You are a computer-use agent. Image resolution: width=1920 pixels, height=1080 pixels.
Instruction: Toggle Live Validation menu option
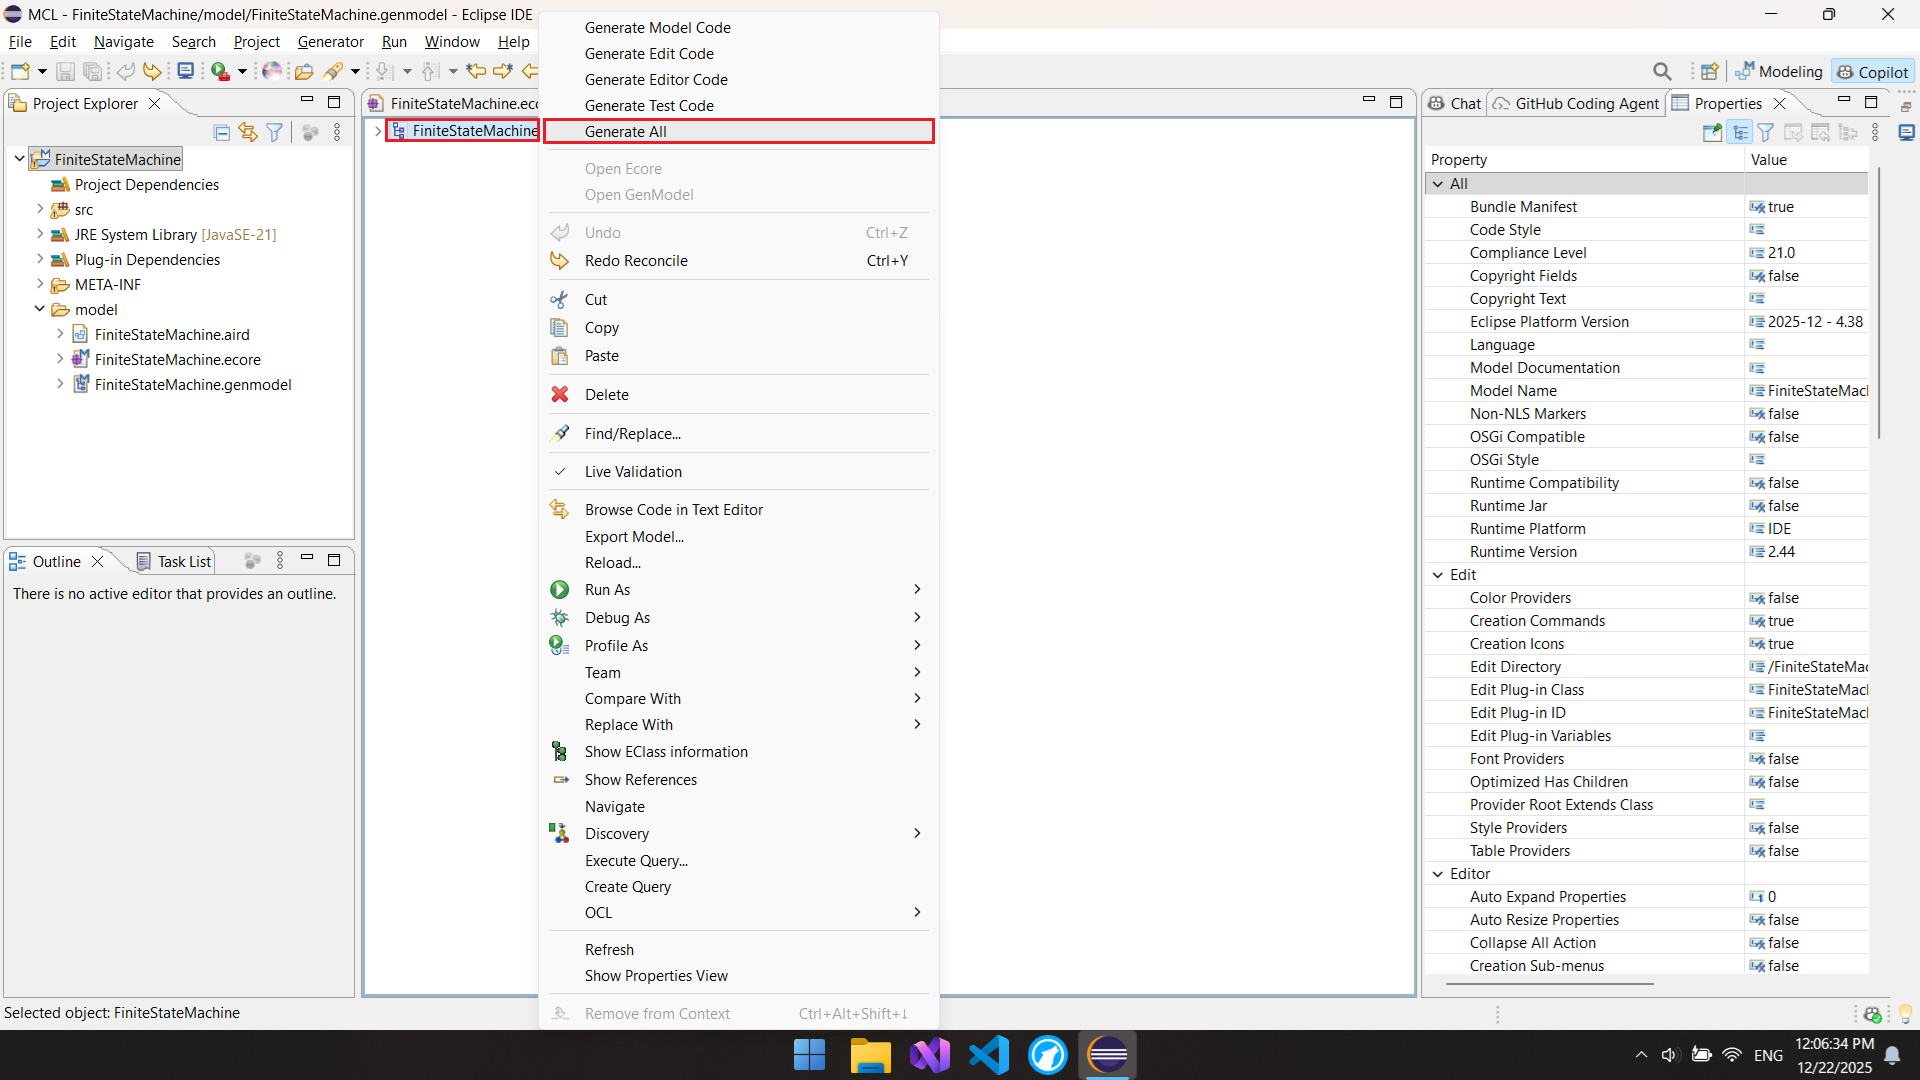coord(633,472)
